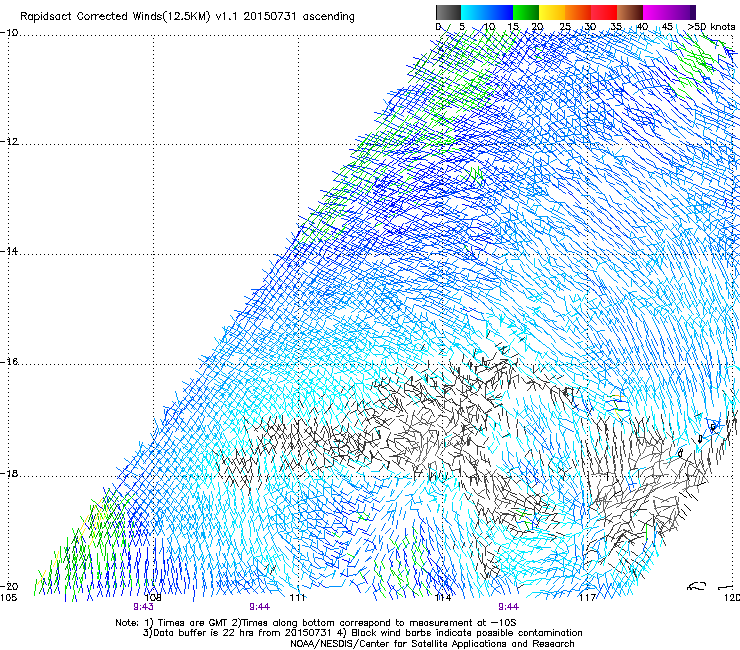
Task: Click the latitude label '-12'
Action: [x=9, y=142]
